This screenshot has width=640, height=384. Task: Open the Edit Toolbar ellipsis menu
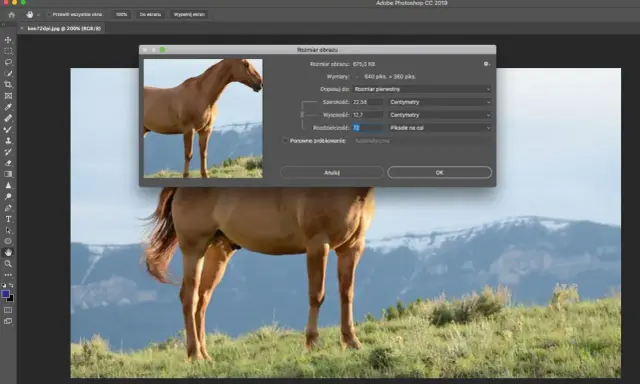click(x=8, y=275)
